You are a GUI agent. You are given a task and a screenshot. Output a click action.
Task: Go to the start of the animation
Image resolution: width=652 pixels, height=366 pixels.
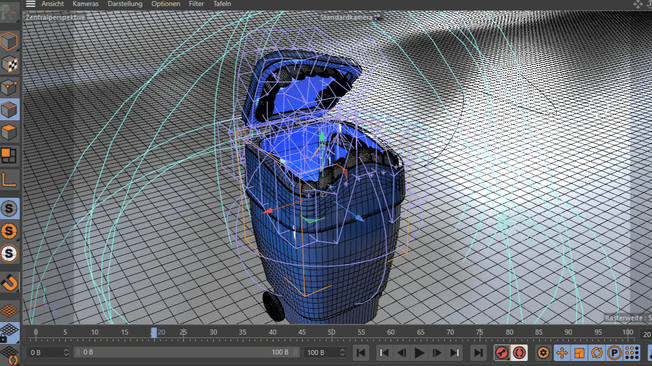(361, 353)
